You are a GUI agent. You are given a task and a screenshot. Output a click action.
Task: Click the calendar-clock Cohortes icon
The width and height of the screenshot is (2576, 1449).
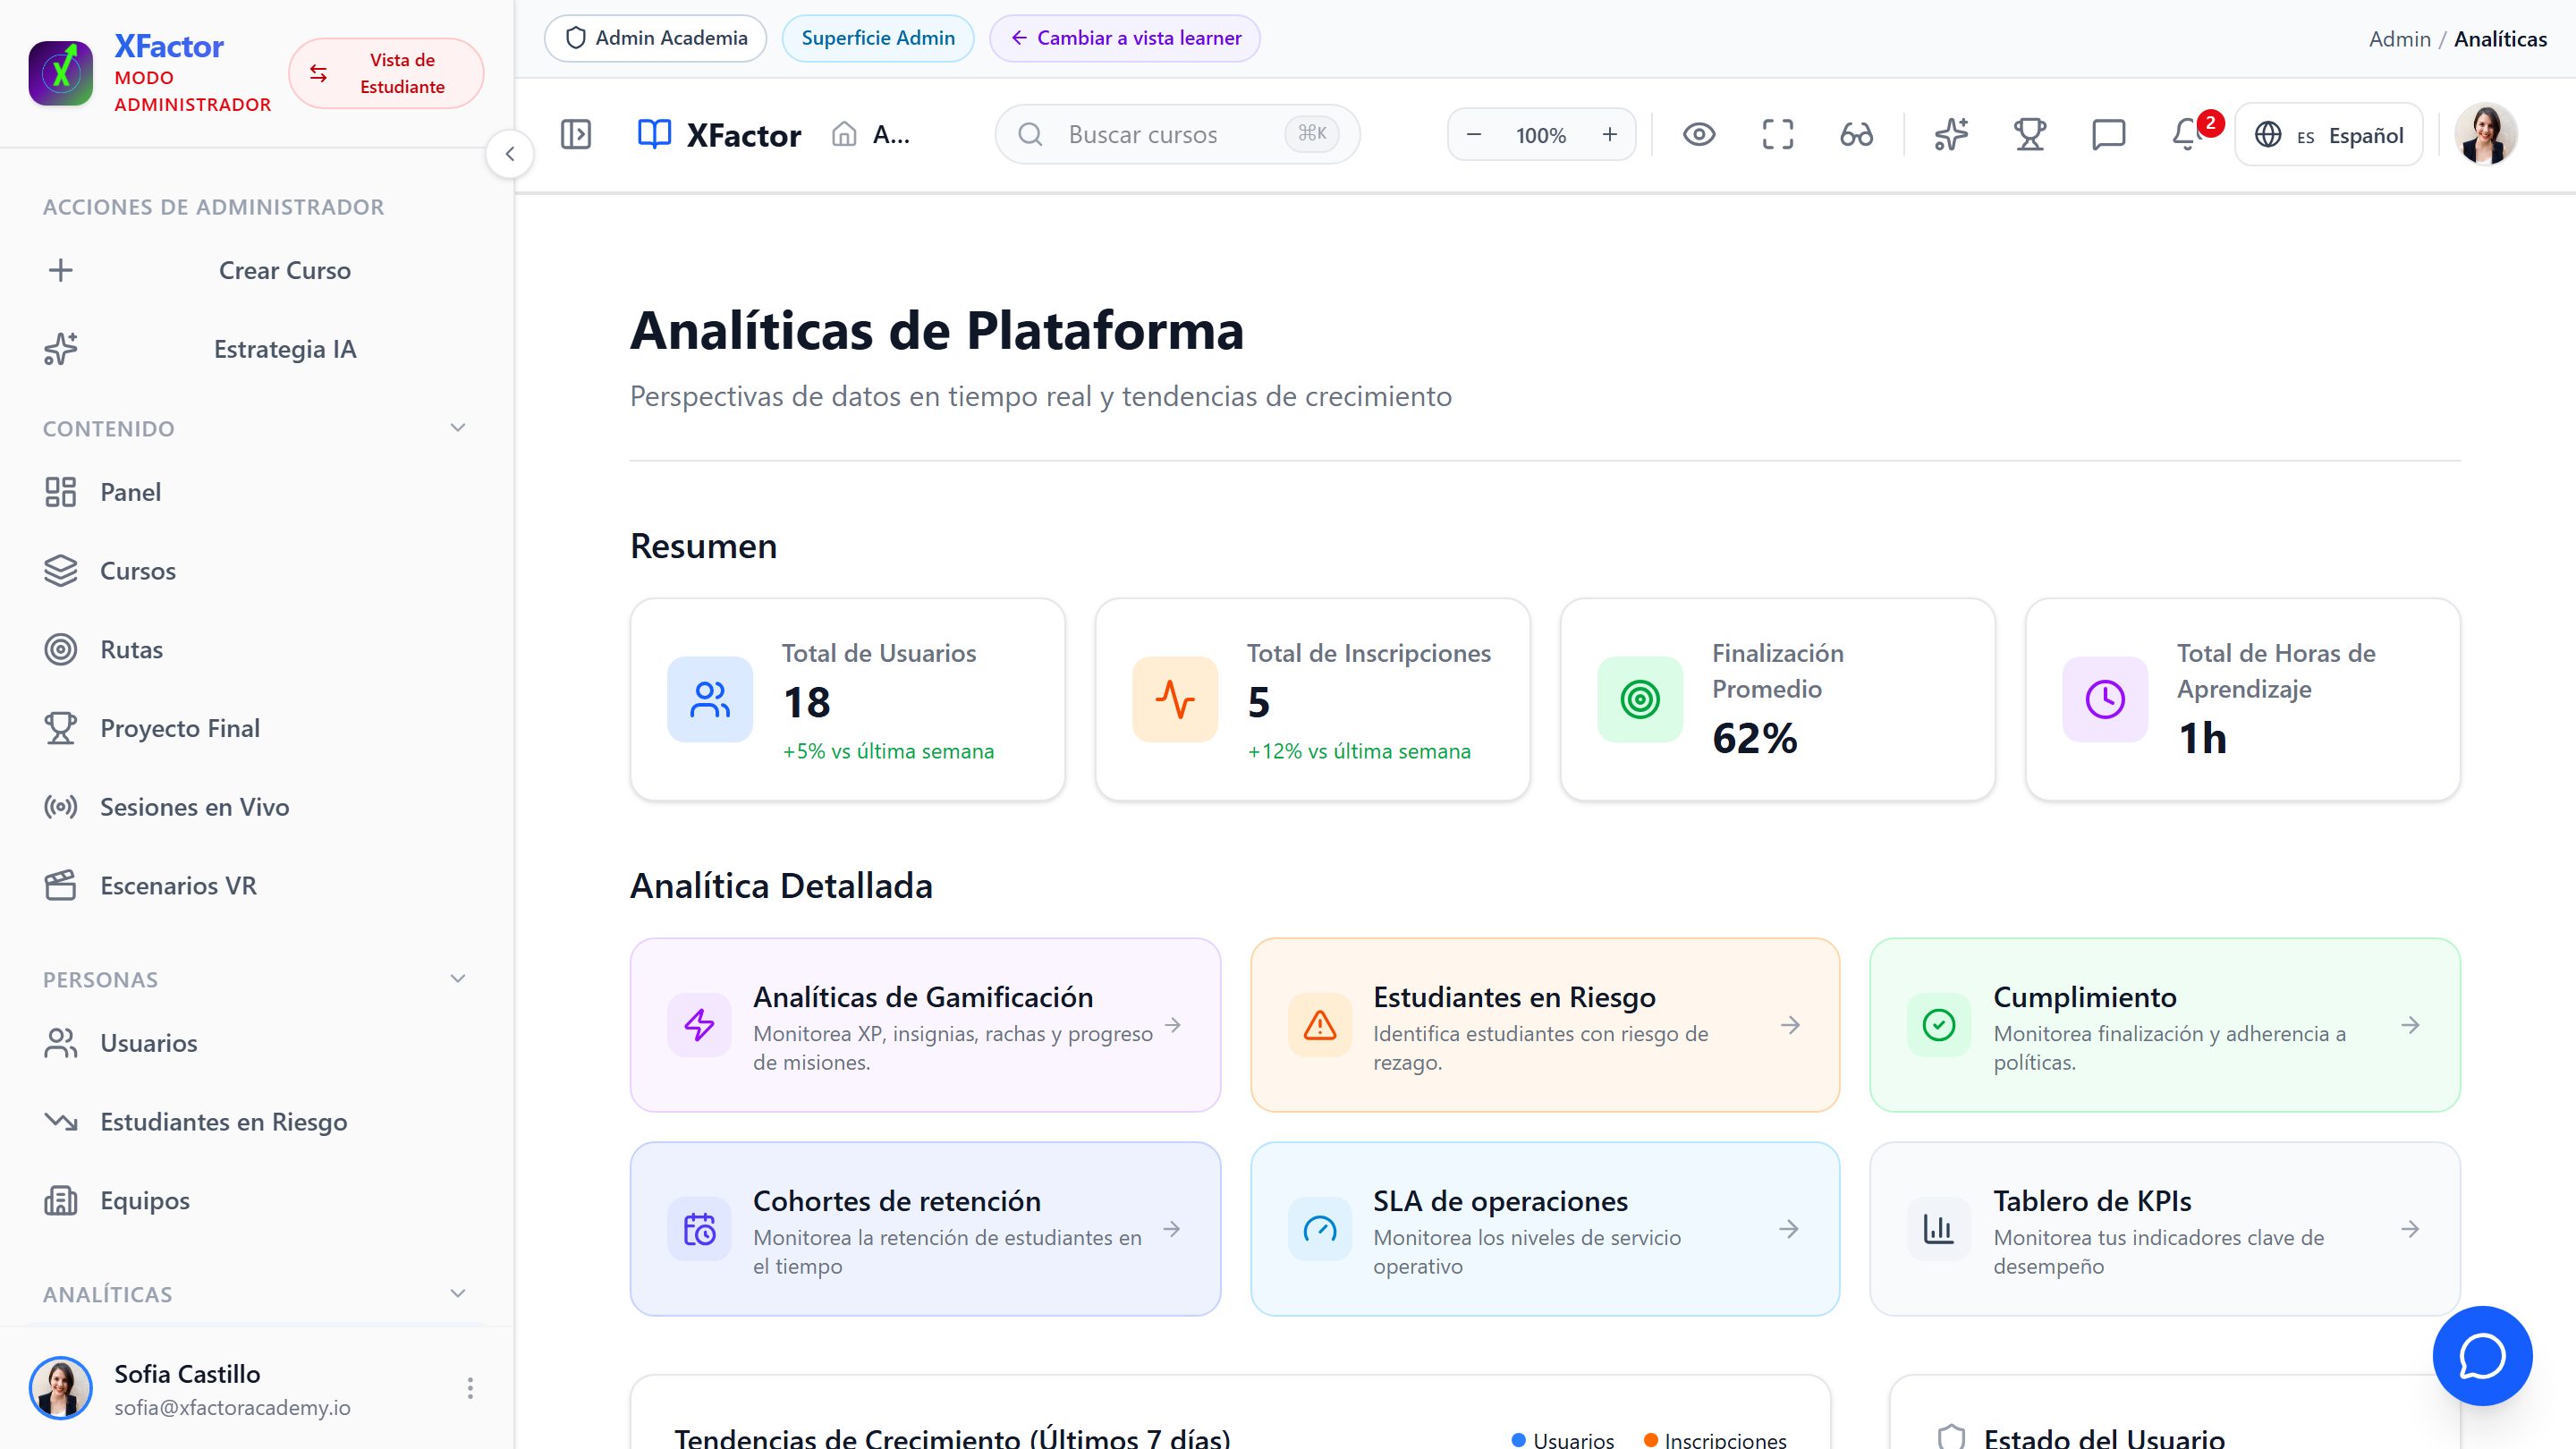[700, 1229]
